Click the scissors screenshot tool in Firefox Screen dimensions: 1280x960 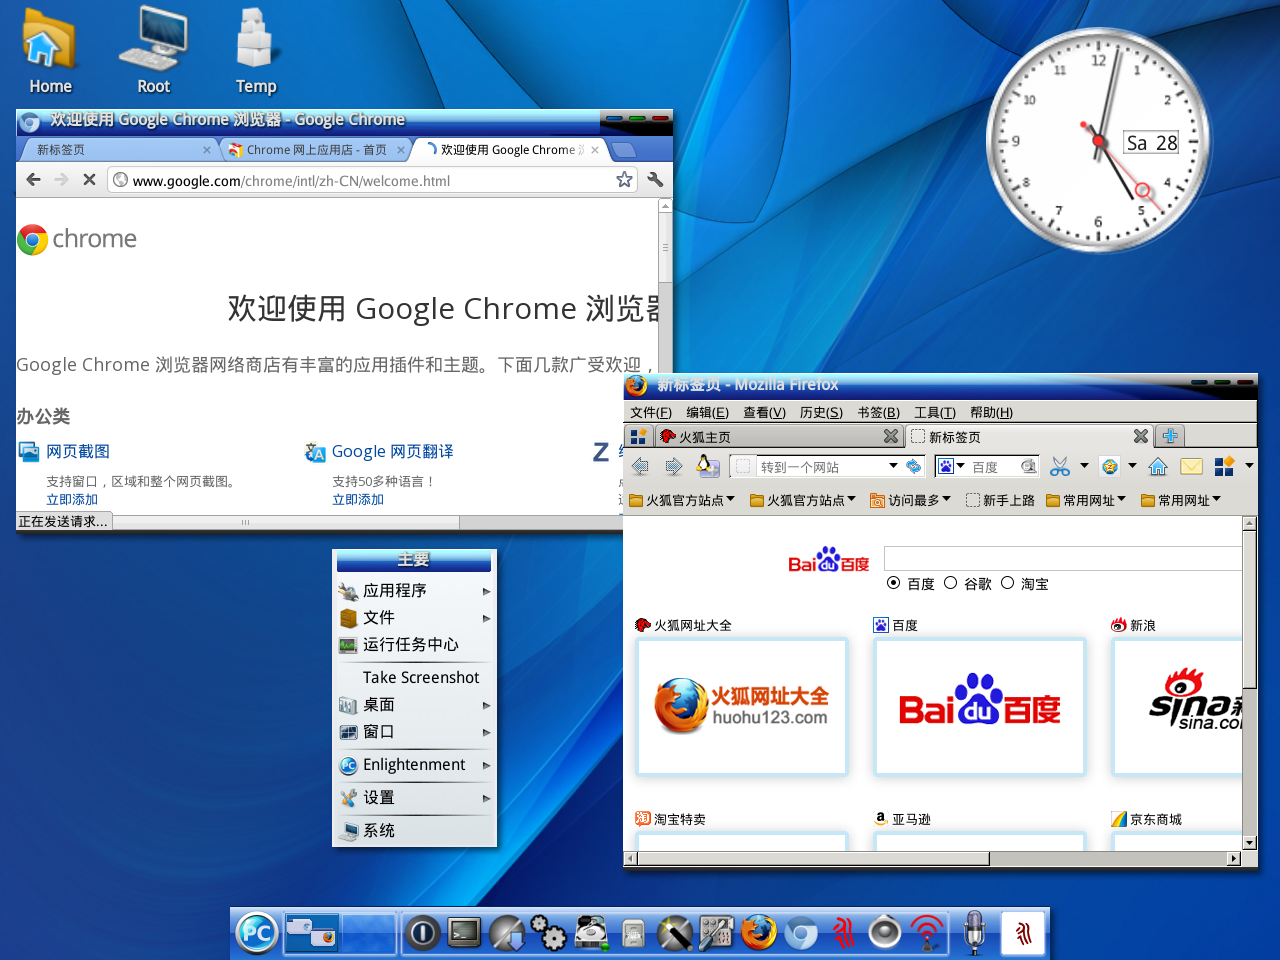pyautogui.click(x=1060, y=466)
